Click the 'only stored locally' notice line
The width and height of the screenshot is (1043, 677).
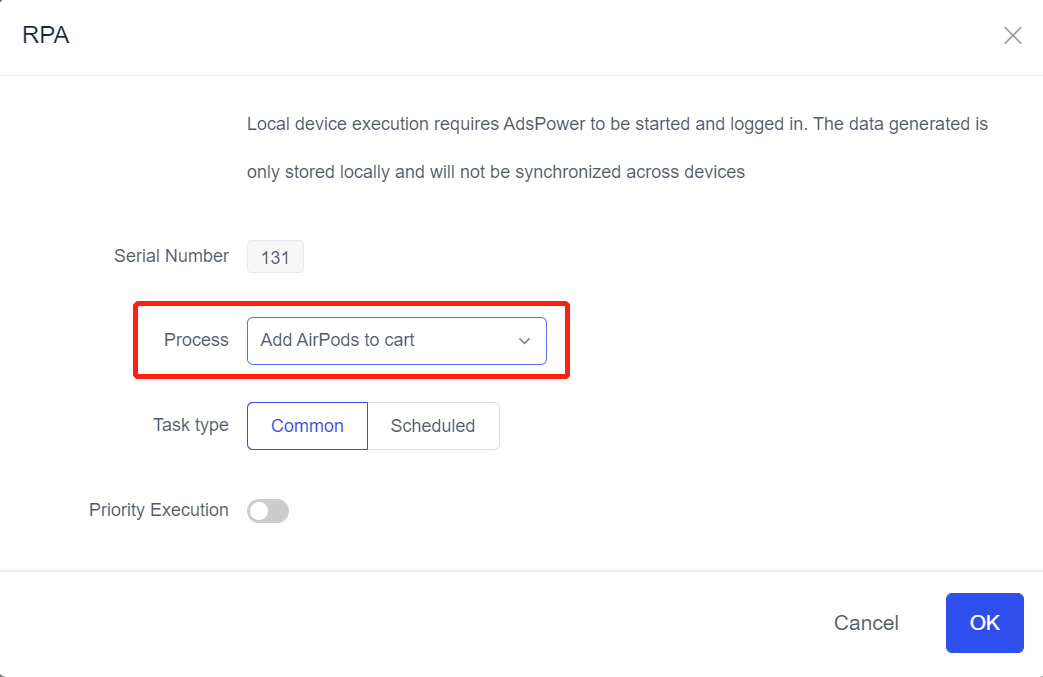[x=495, y=172]
